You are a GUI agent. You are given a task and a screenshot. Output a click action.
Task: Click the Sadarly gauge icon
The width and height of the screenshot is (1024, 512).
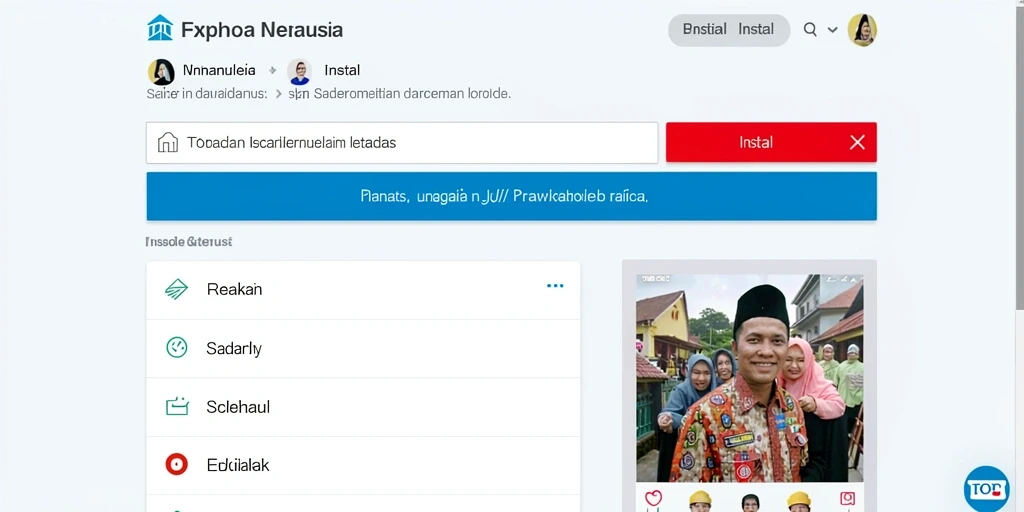(176, 347)
